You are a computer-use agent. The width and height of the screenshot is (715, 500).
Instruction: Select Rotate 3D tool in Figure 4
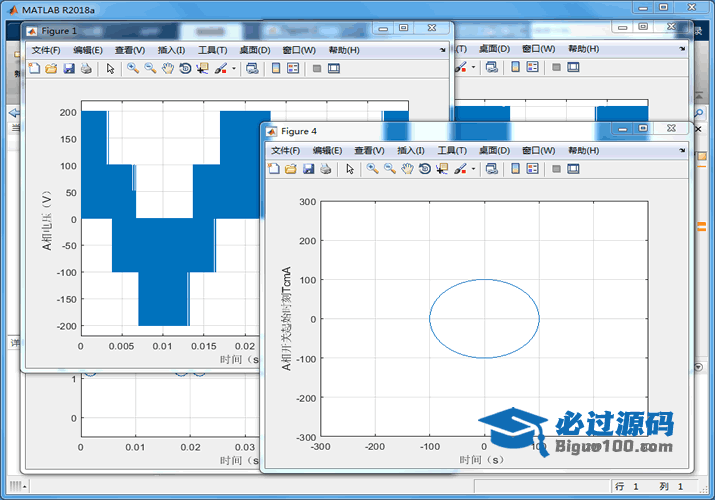click(425, 169)
